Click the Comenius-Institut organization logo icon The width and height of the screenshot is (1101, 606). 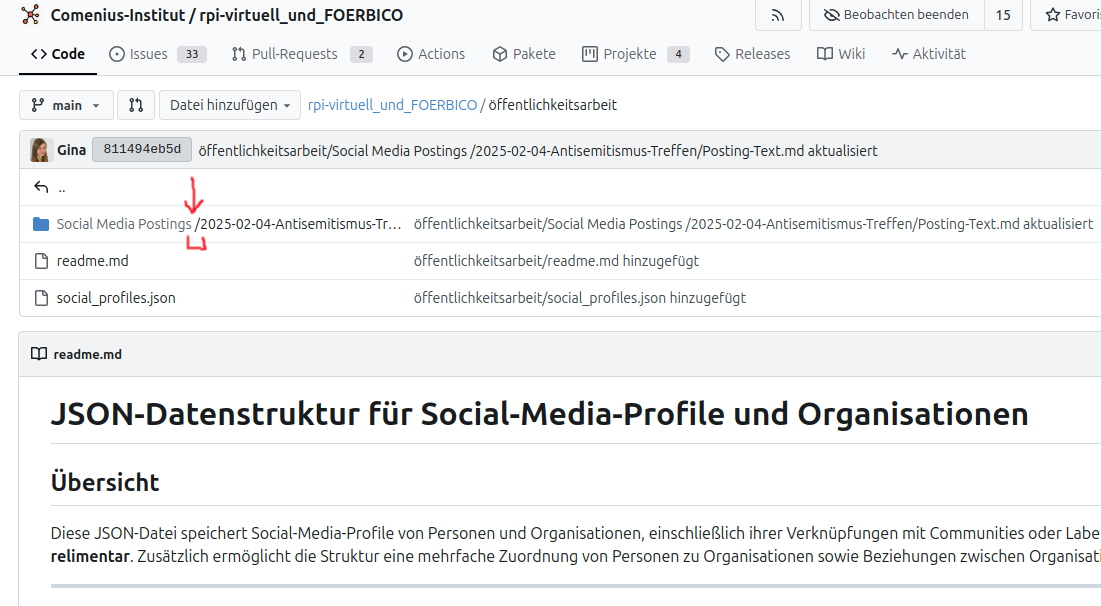[30, 15]
